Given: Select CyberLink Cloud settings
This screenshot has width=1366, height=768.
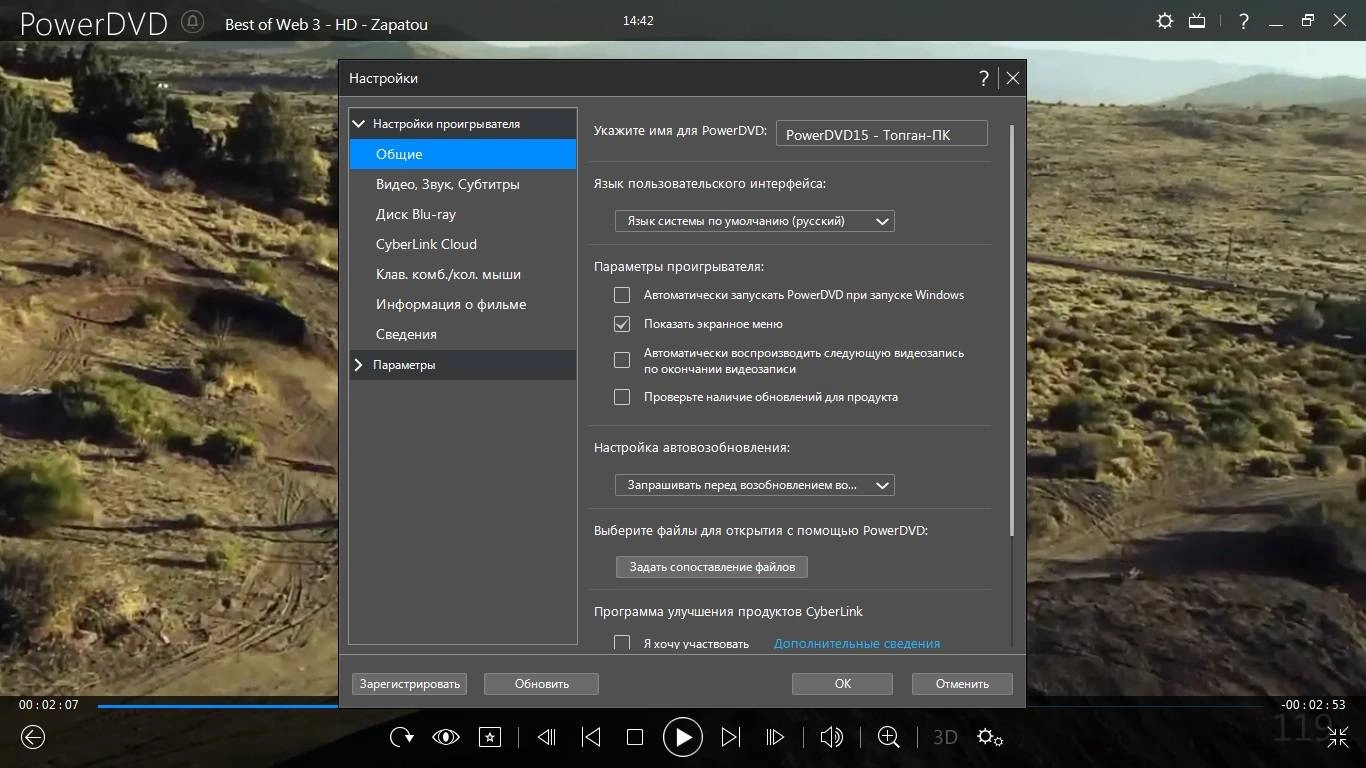Looking at the screenshot, I should (x=463, y=244).
